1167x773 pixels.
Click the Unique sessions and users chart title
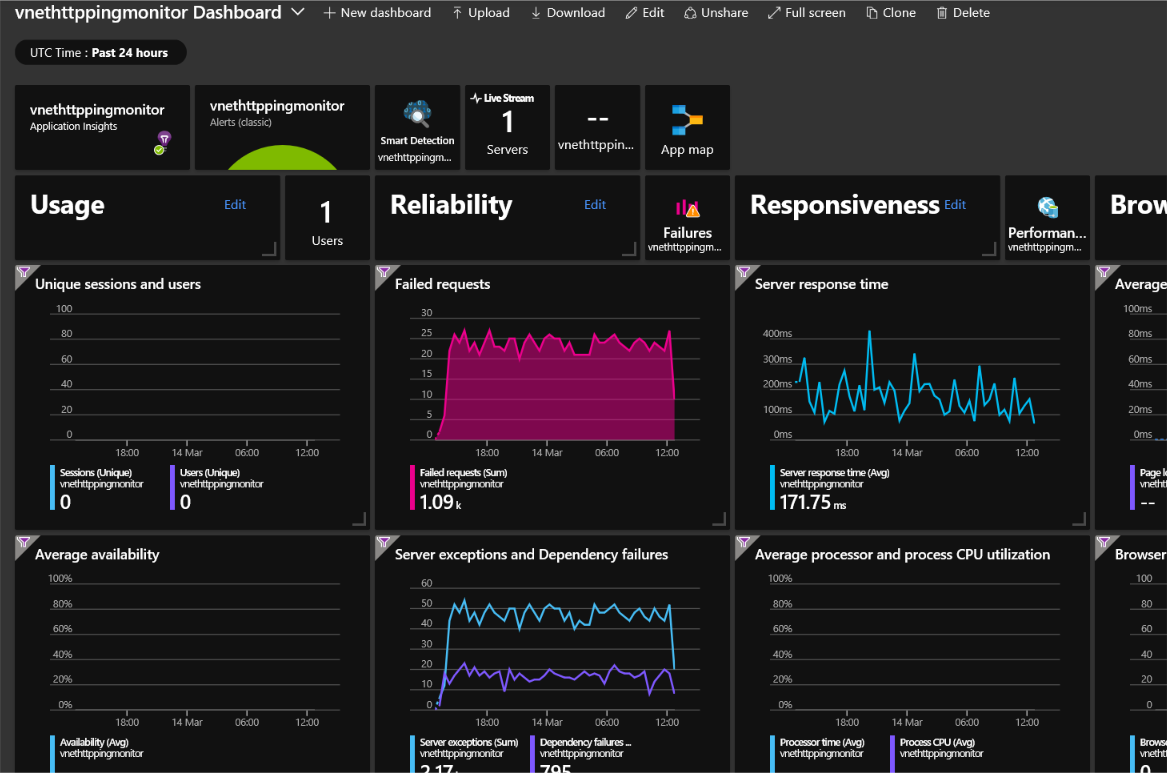pyautogui.click(x=118, y=284)
